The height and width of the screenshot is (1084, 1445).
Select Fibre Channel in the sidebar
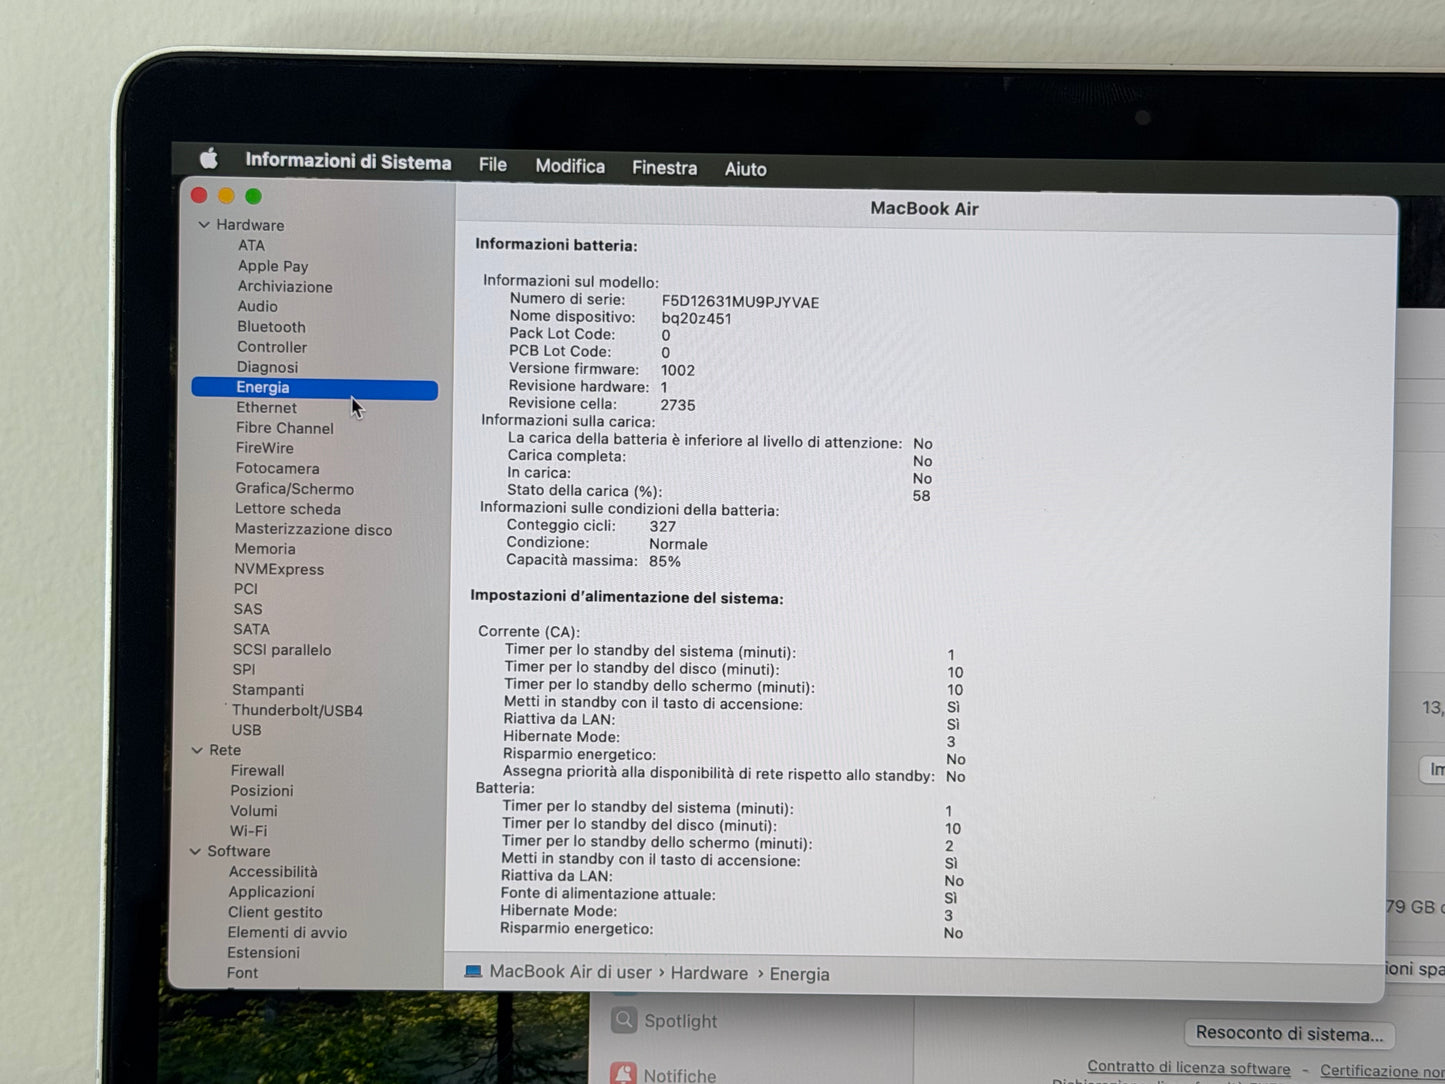[284, 428]
